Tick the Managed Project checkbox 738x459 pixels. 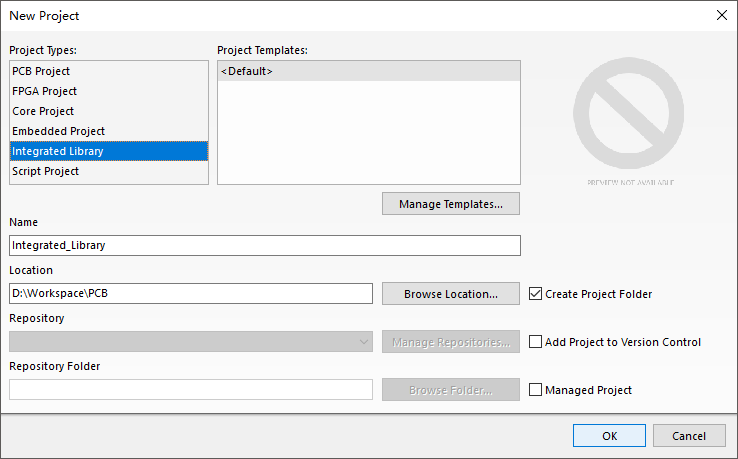coord(536,390)
